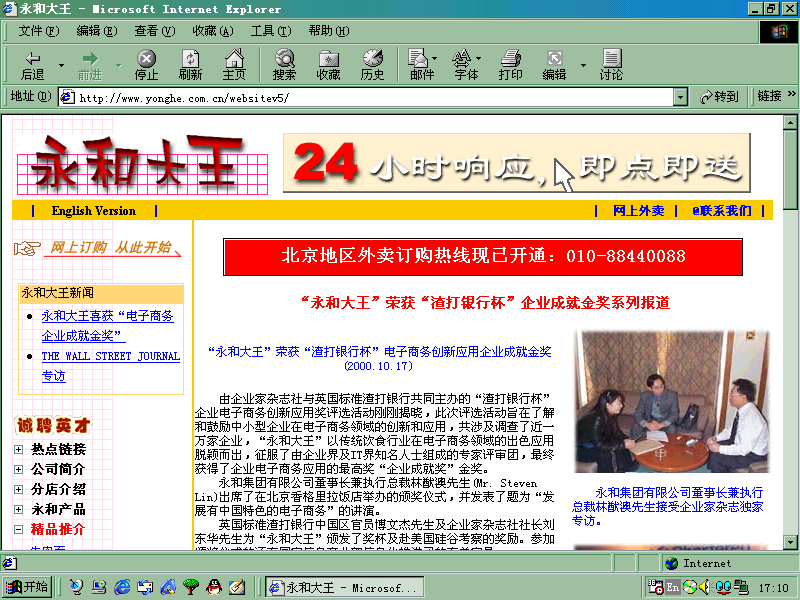Print the page with 打印
The image size is (800, 600).
pos(510,65)
